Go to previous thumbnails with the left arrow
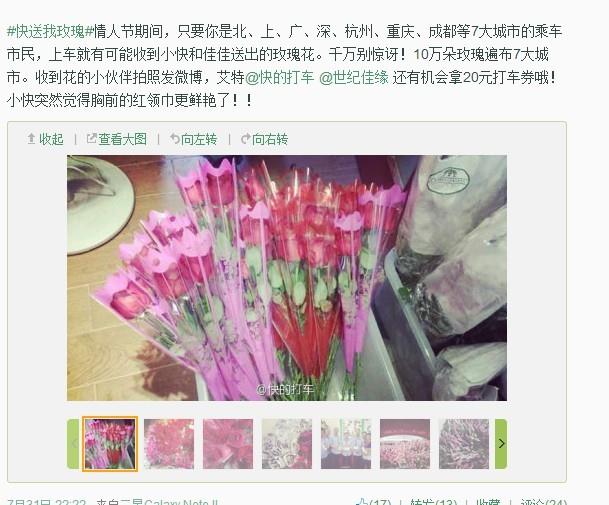Viewport: 609px width, 505px height. click(x=73, y=444)
